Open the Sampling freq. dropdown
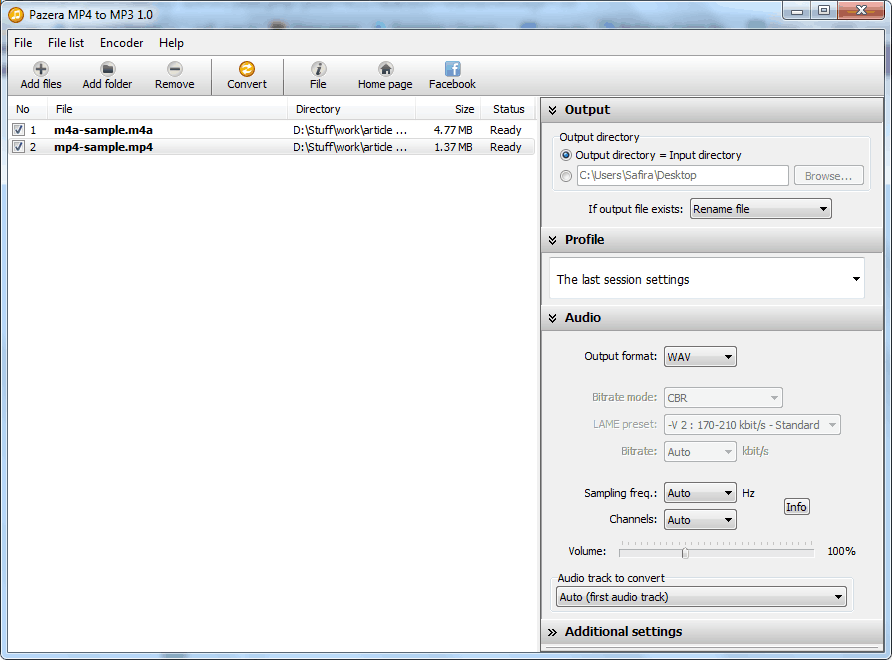The width and height of the screenshot is (892, 660). [700, 493]
